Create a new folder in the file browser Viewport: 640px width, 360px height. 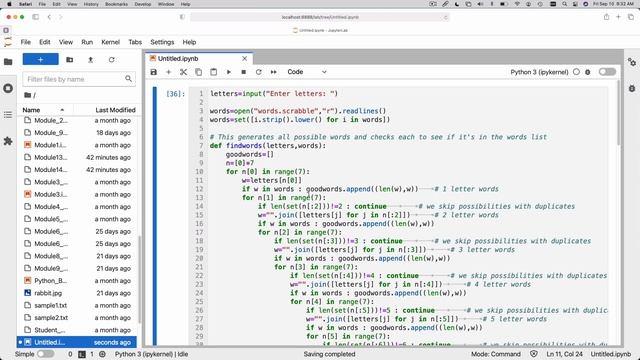[70, 60]
